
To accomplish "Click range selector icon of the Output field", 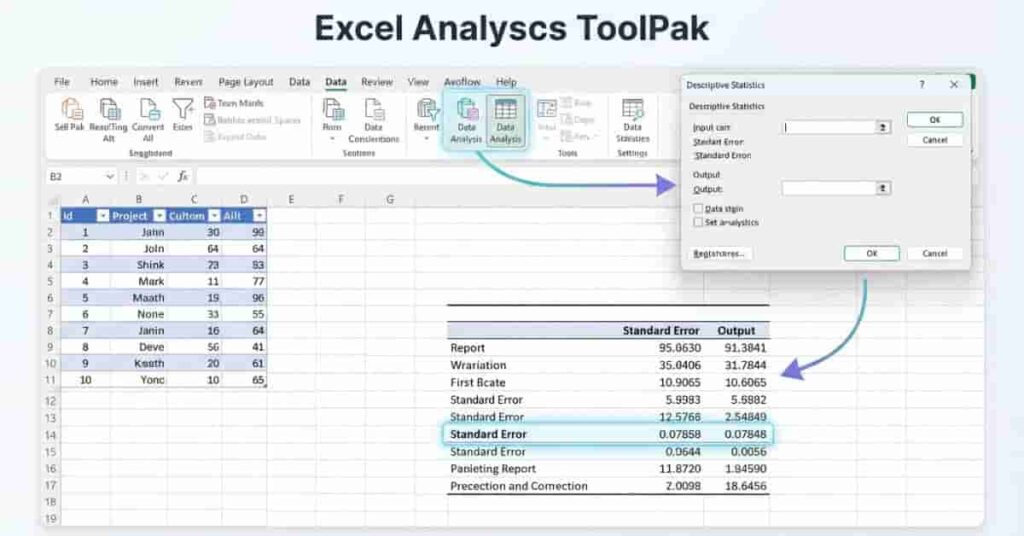I will pos(883,188).
